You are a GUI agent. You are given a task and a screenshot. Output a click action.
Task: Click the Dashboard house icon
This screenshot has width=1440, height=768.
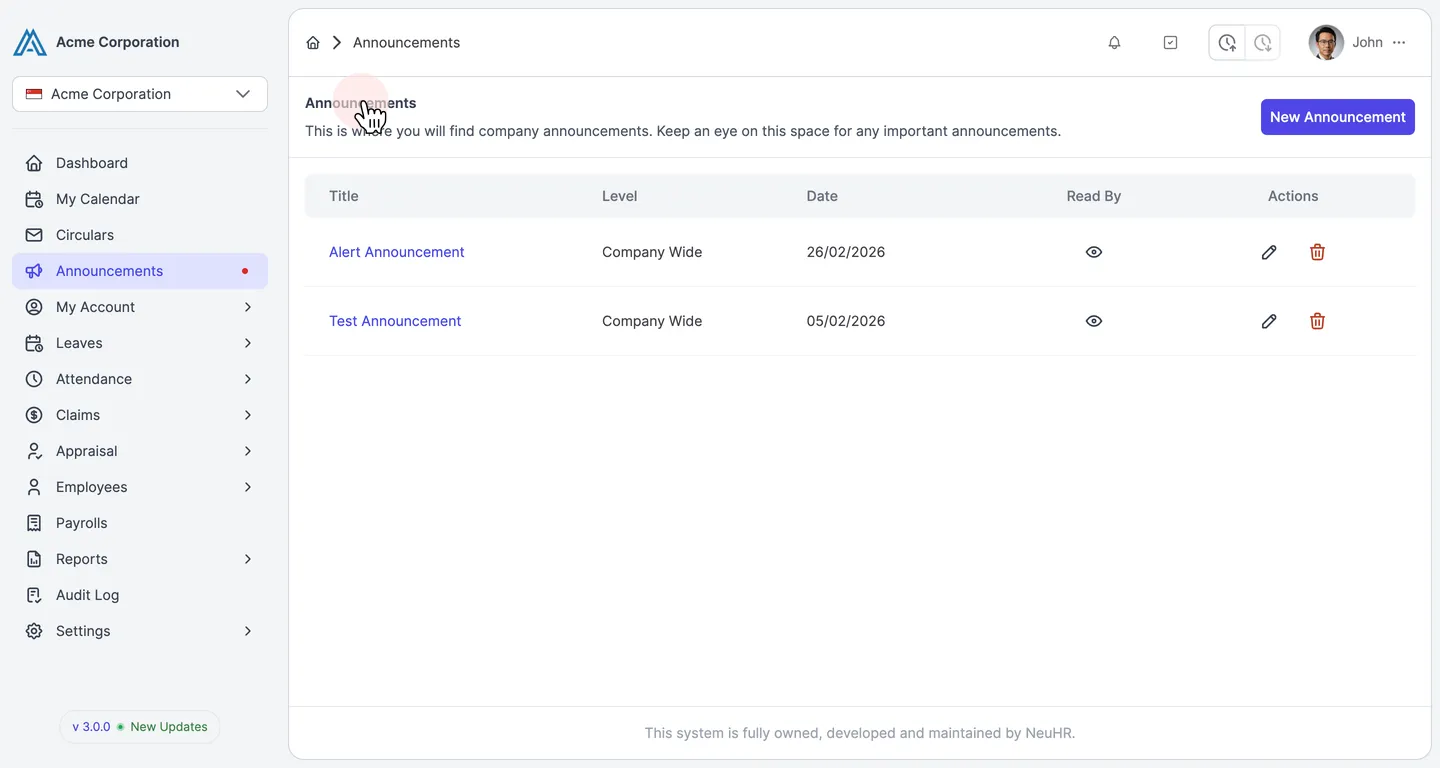(34, 163)
